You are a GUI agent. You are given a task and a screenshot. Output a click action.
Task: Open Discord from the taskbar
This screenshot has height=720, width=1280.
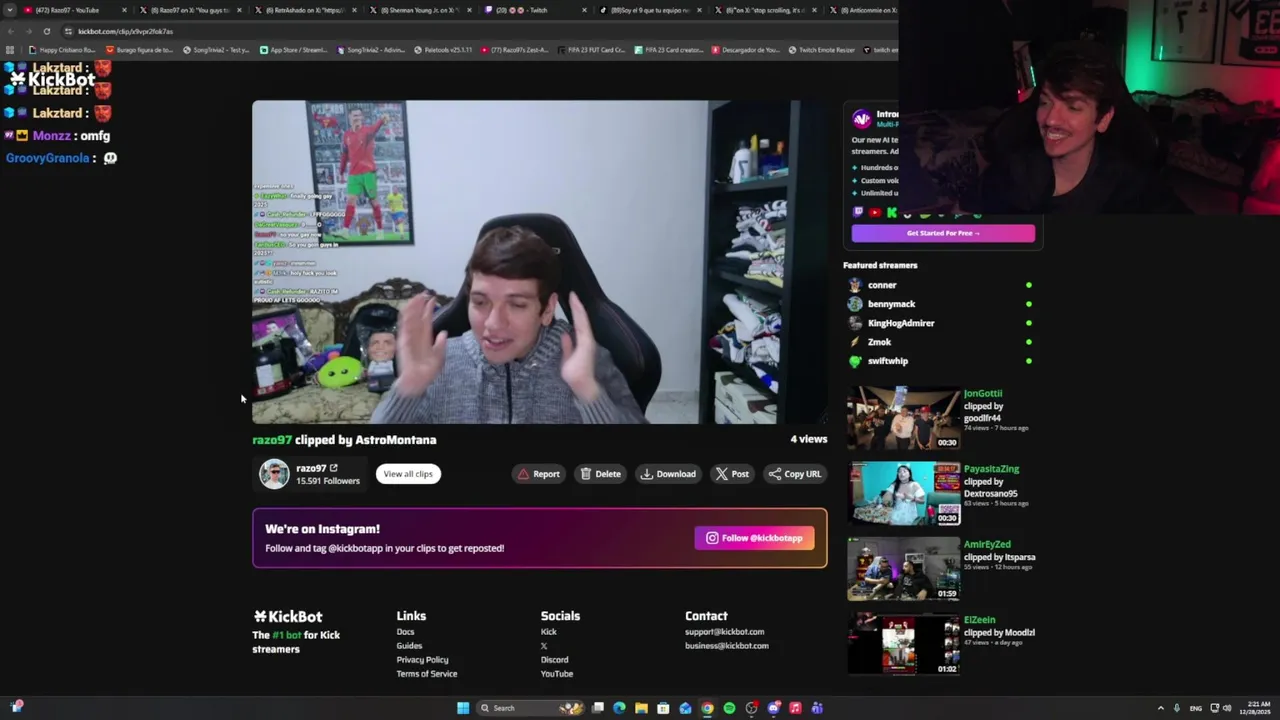(773, 708)
